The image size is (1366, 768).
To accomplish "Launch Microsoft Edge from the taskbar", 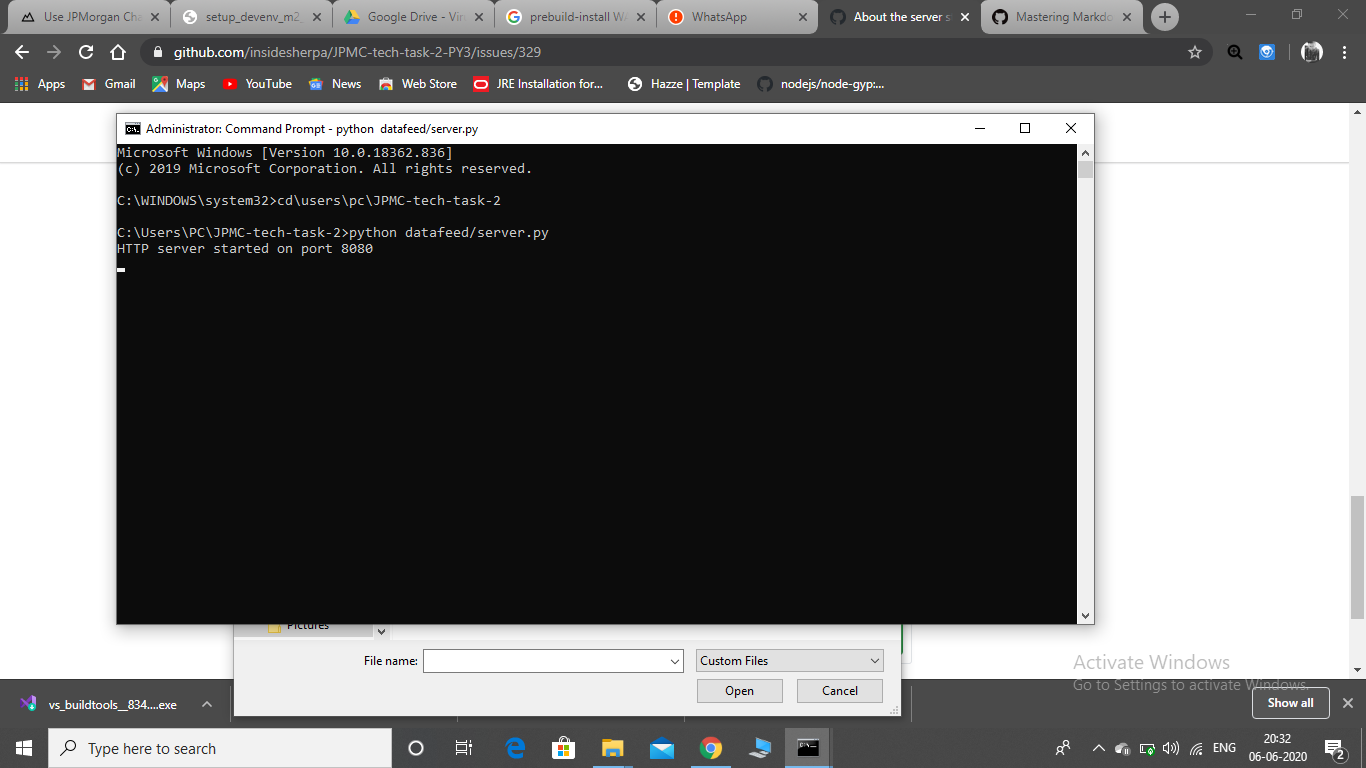I will pos(514,747).
